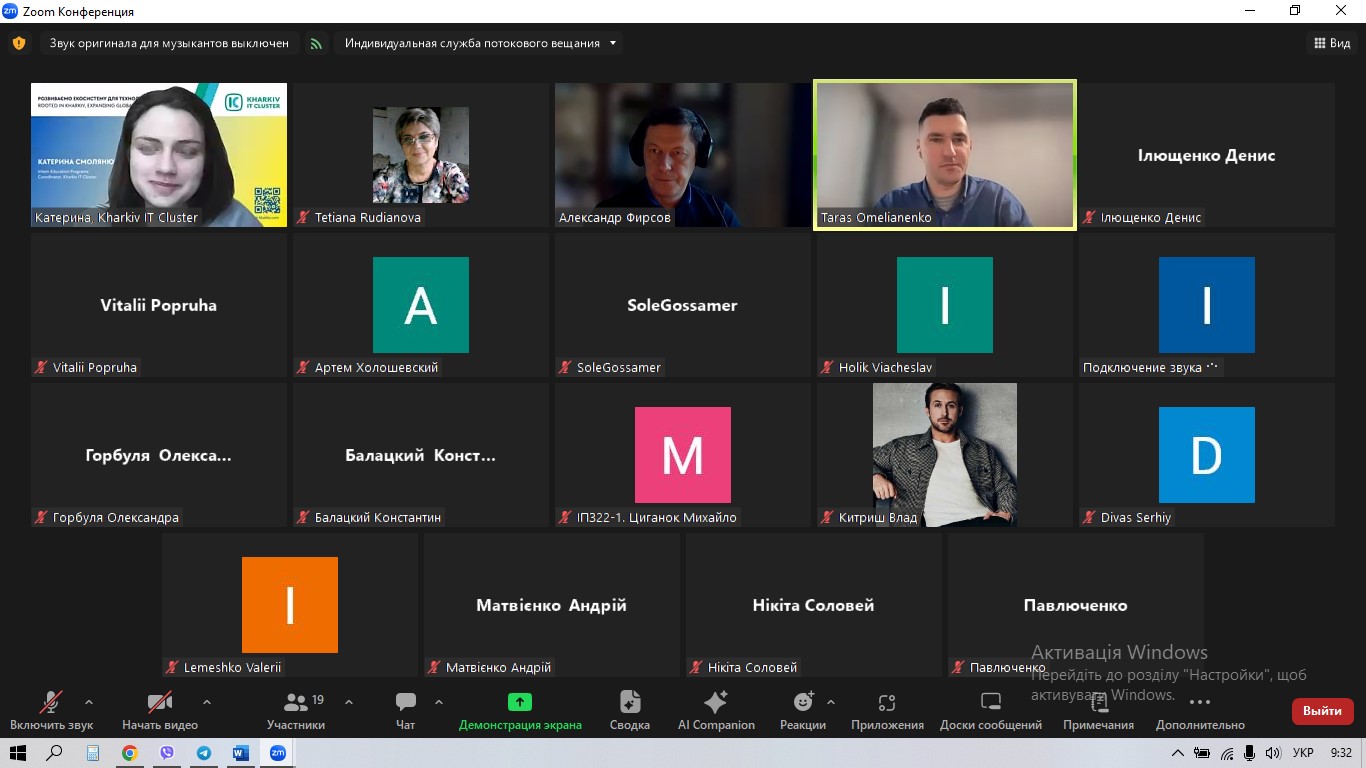Click the Подключение звука participant tile
1366x768 pixels.
point(1207,305)
